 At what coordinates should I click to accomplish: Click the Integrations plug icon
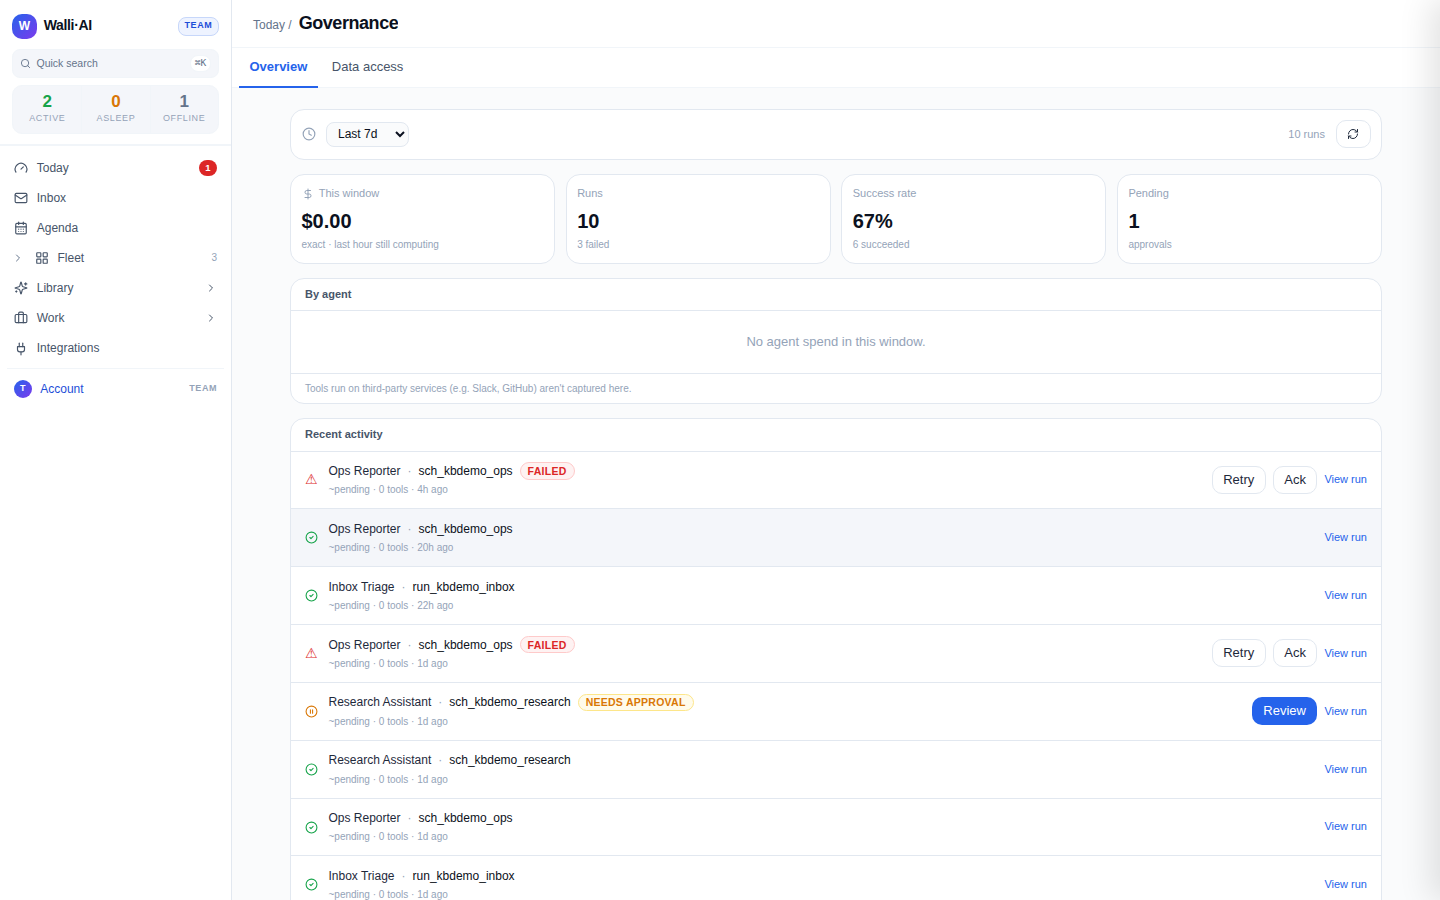[21, 348]
